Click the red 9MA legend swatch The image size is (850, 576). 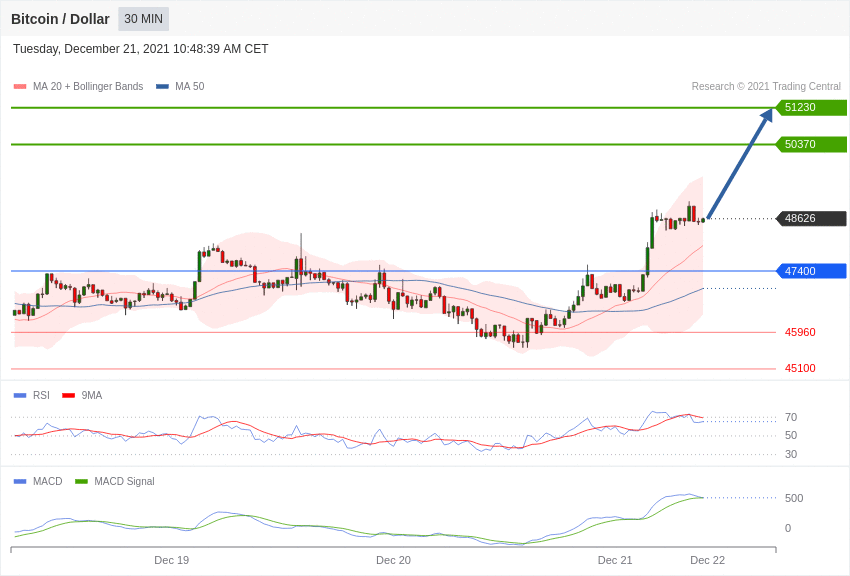68,396
